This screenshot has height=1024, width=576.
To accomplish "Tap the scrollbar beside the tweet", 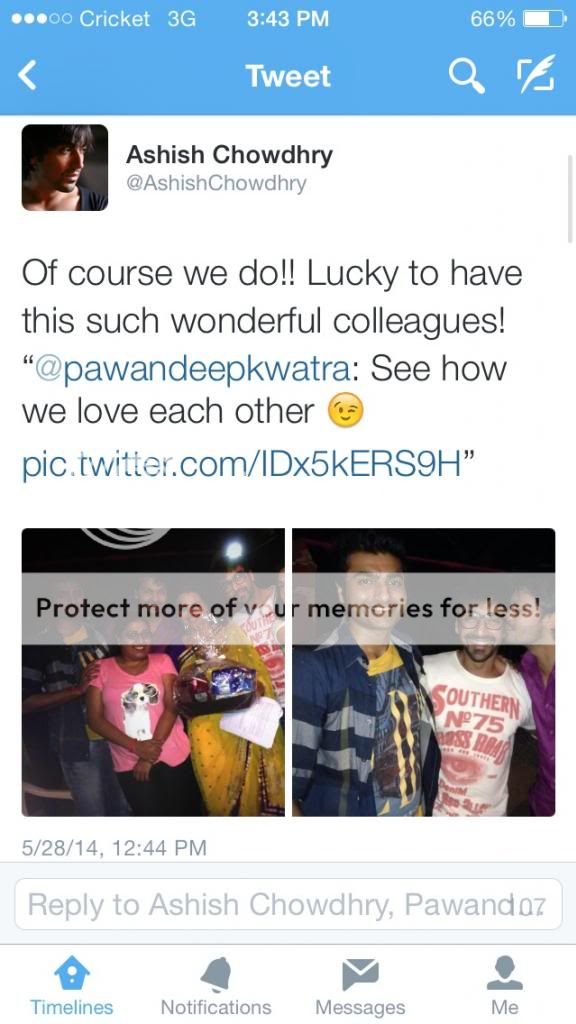I will click(x=570, y=199).
